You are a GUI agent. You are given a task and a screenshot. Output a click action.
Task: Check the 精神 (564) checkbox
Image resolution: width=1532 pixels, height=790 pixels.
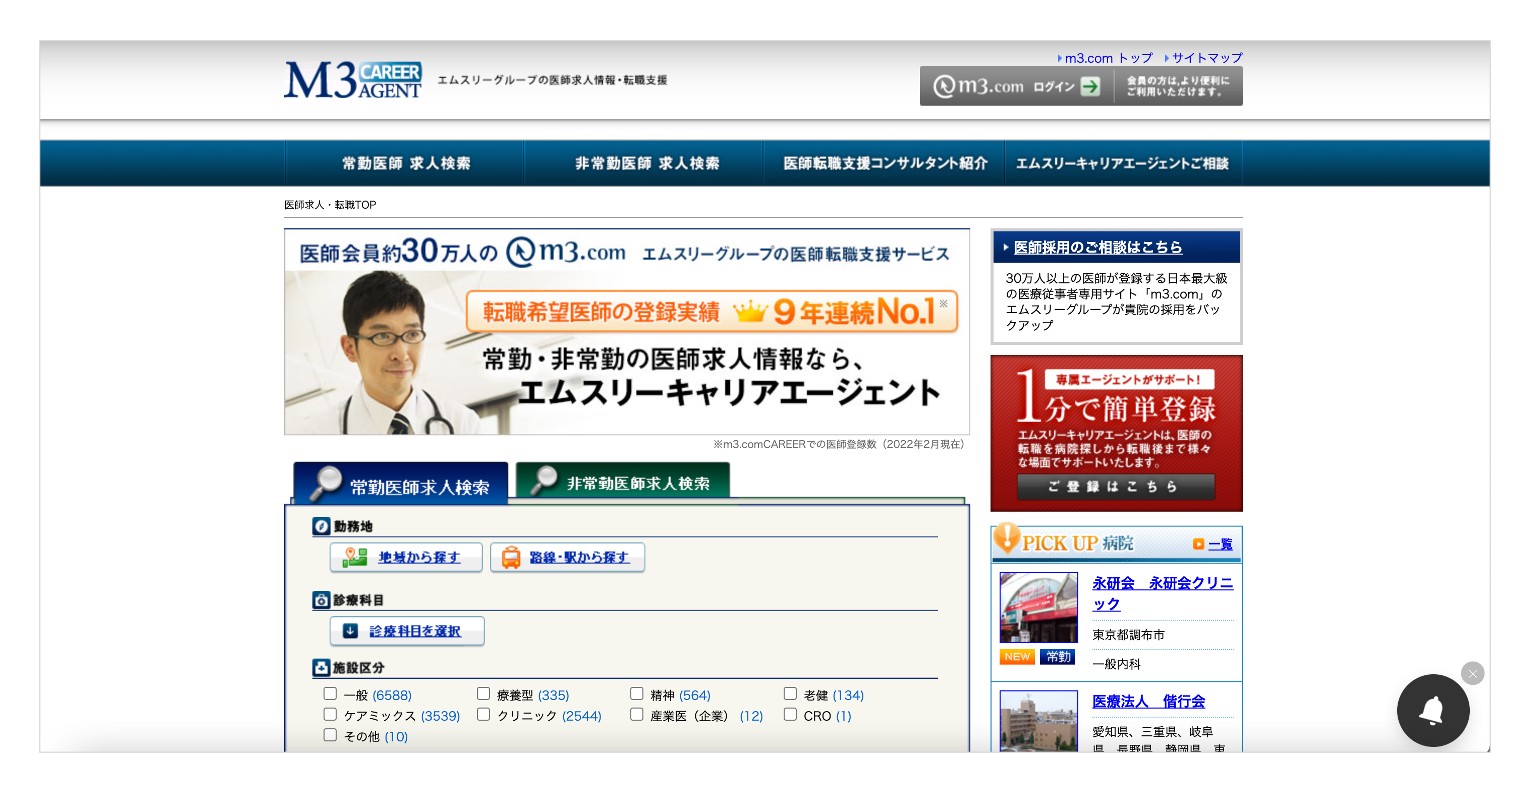pyautogui.click(x=636, y=693)
